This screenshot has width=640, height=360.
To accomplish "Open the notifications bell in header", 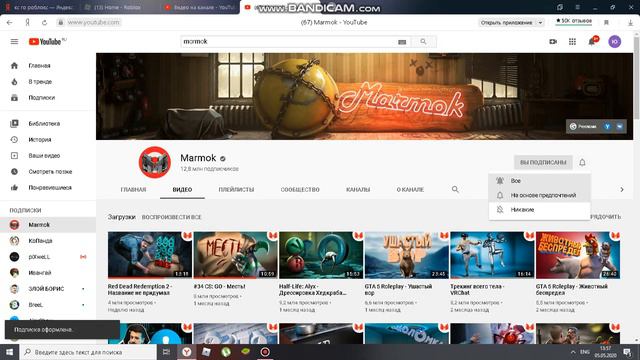I will pos(592,42).
